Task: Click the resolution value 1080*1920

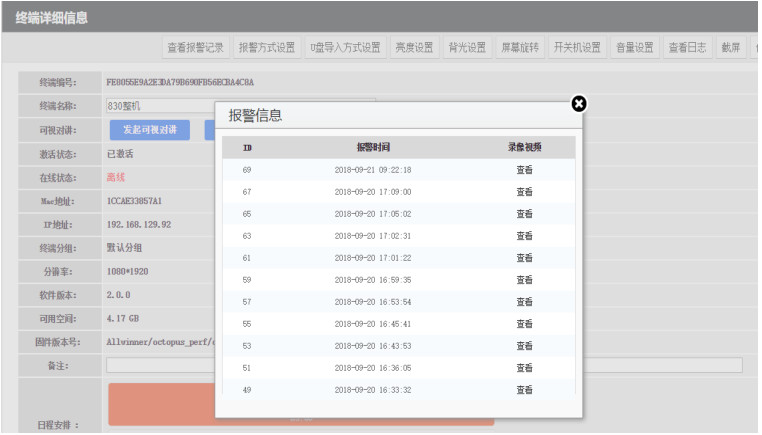Action: [127, 272]
